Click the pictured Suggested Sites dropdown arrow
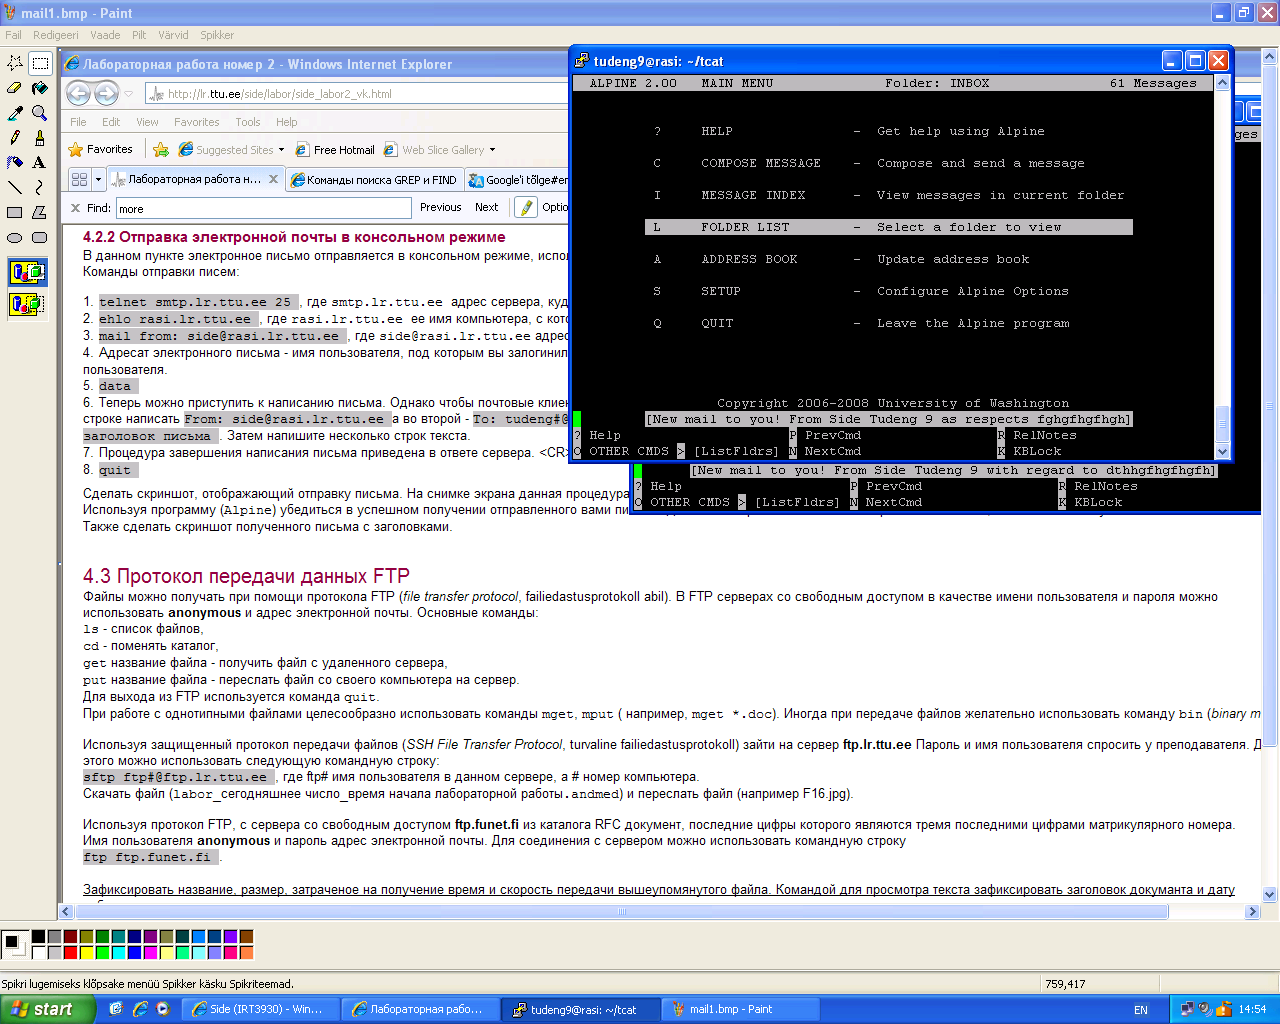 [x=282, y=150]
